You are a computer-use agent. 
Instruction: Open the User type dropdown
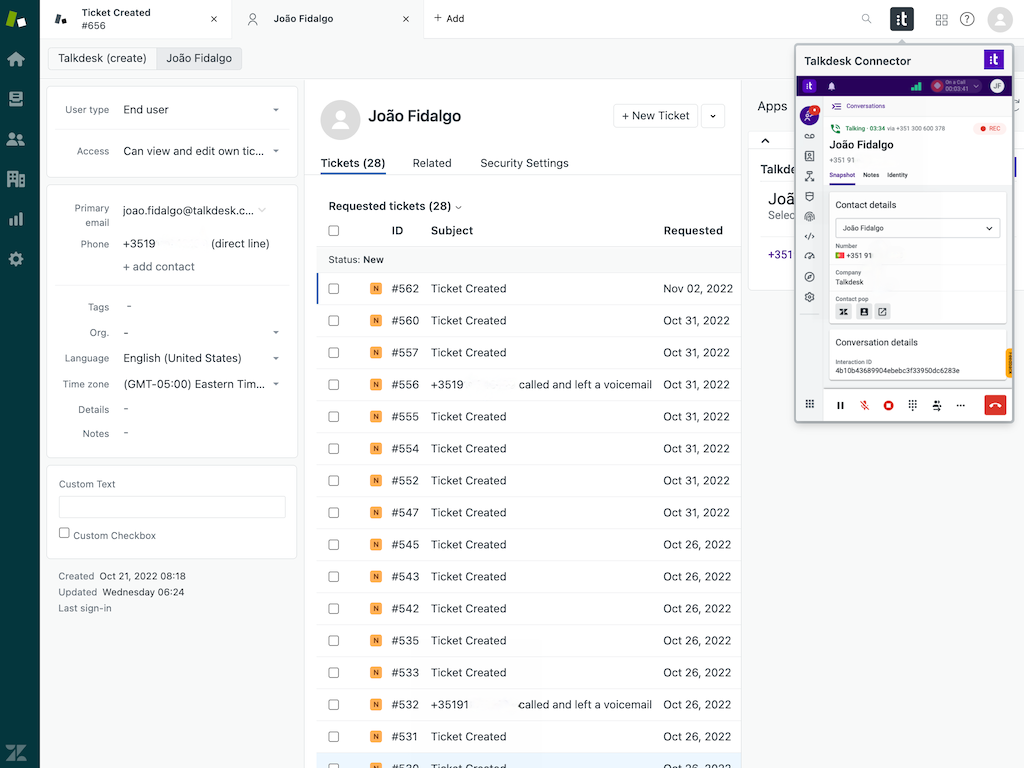[x=200, y=110]
